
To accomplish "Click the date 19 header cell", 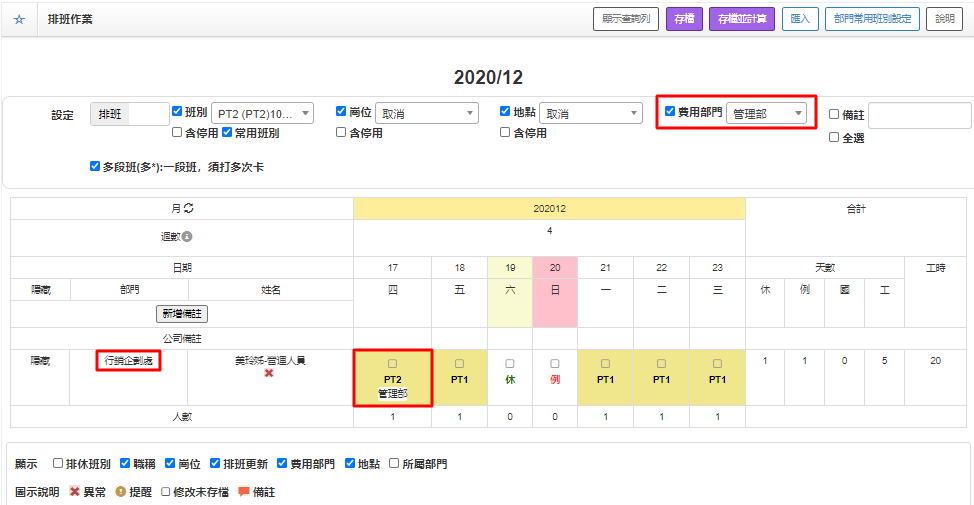I will click(510, 268).
